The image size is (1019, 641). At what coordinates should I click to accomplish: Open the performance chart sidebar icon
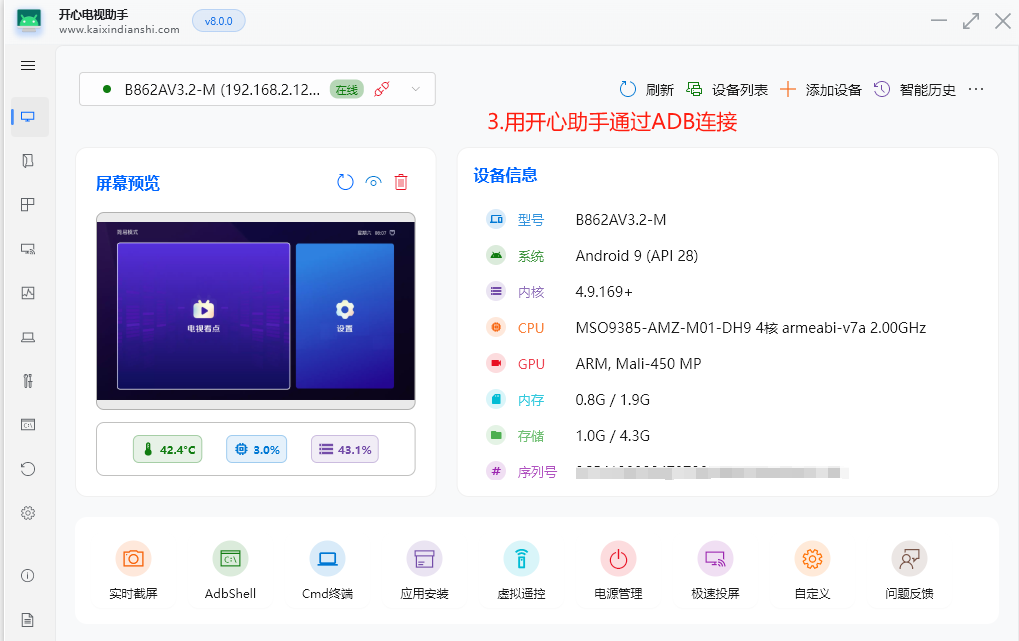coord(28,293)
